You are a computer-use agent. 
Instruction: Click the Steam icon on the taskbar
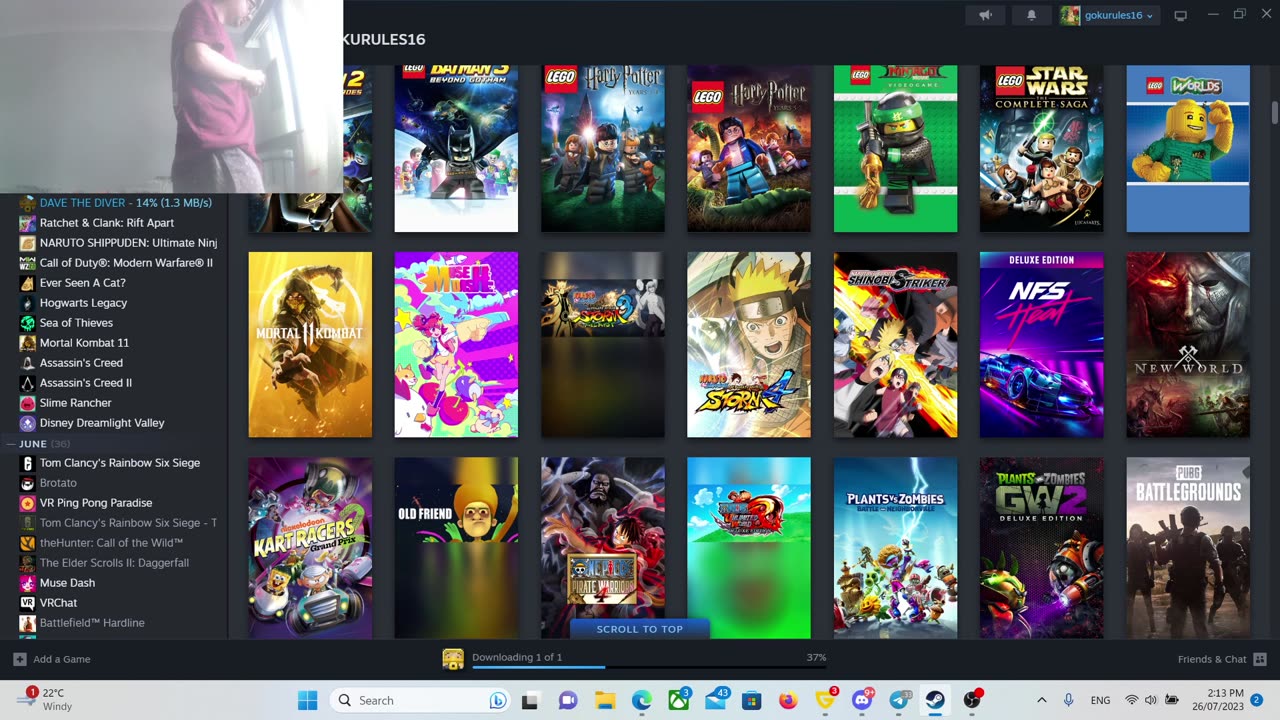(935, 700)
